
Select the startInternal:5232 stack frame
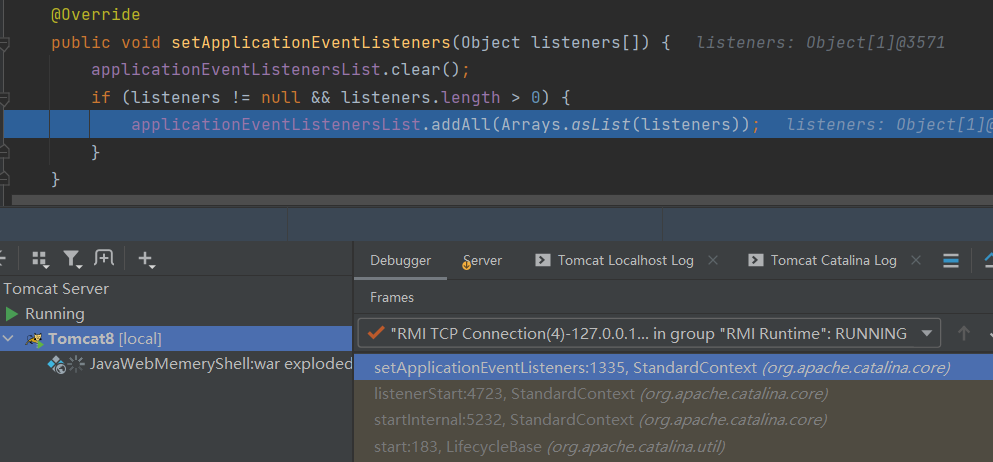600,420
